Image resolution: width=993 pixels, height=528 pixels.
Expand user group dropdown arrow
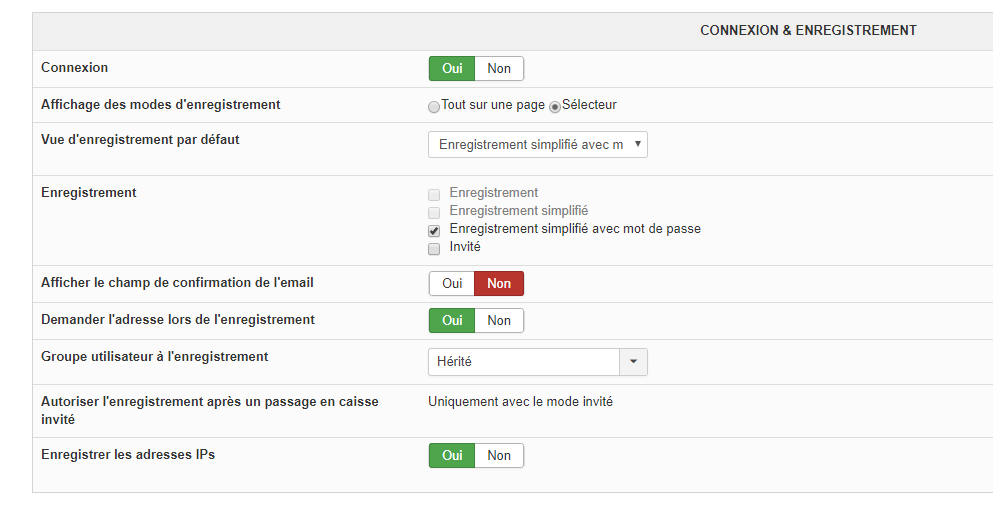tap(634, 362)
